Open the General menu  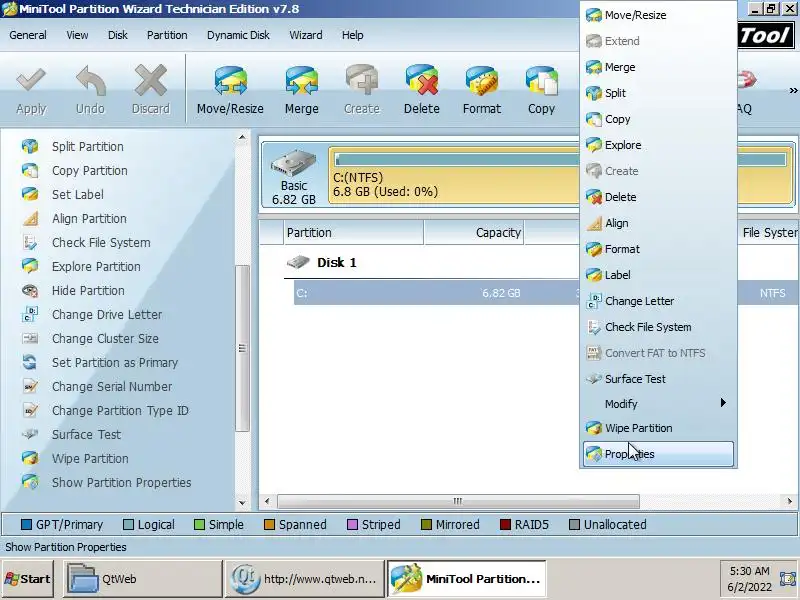[28, 35]
